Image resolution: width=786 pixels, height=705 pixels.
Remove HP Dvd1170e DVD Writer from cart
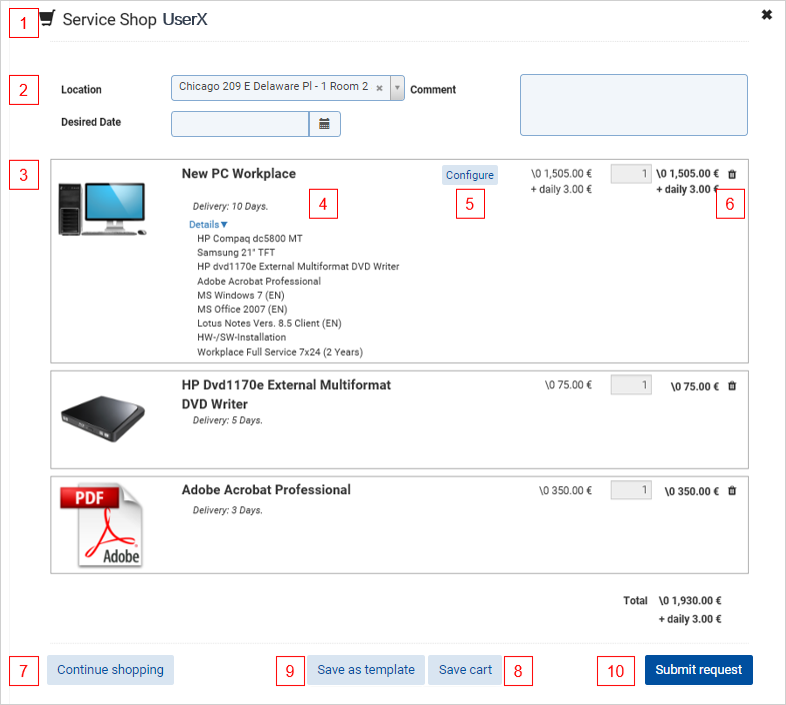(732, 386)
